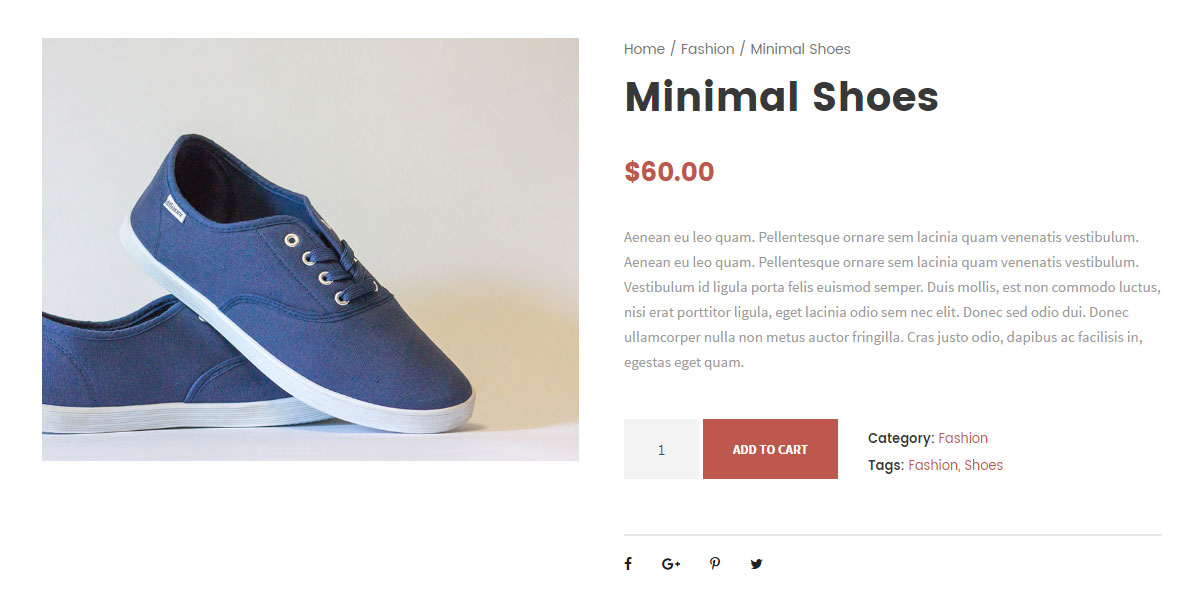Click the product description paragraph
1200x595 pixels.
pos(890,300)
